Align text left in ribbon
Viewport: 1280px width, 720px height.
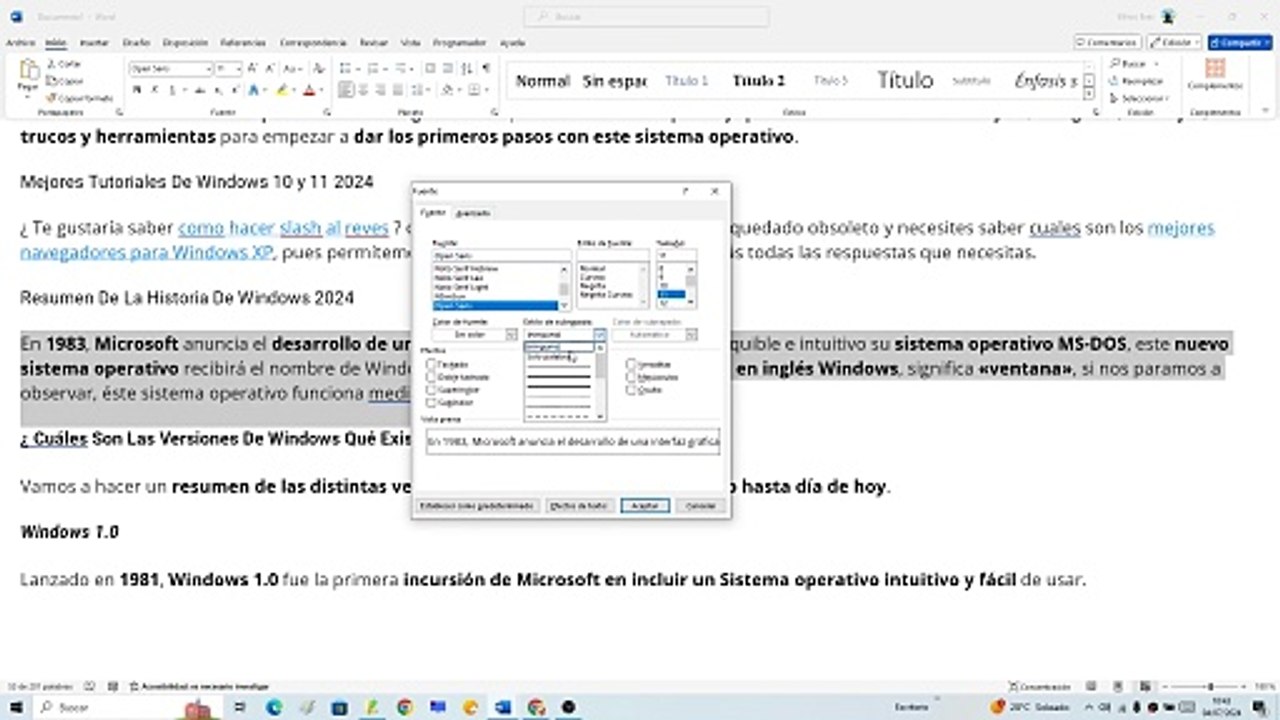tap(346, 90)
